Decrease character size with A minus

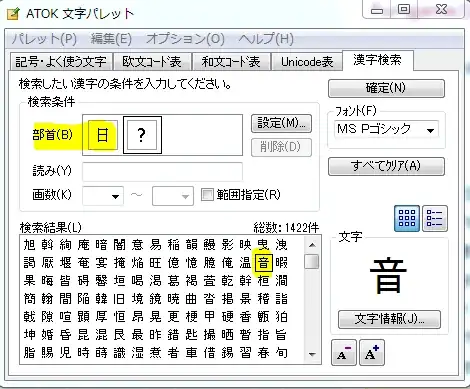point(344,353)
